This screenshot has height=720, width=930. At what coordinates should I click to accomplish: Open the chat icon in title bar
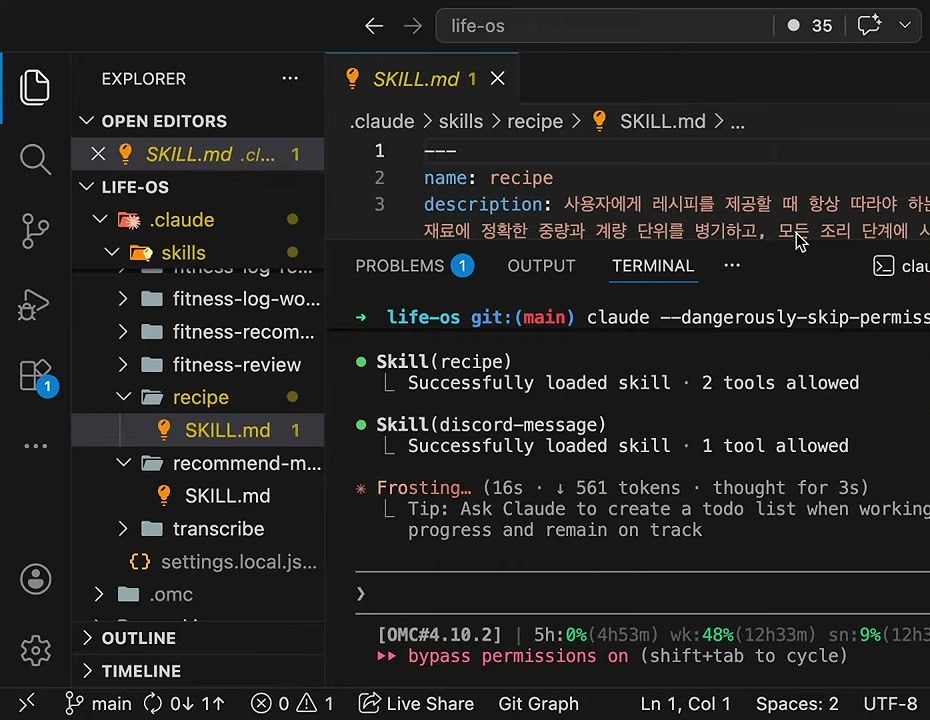(870, 25)
